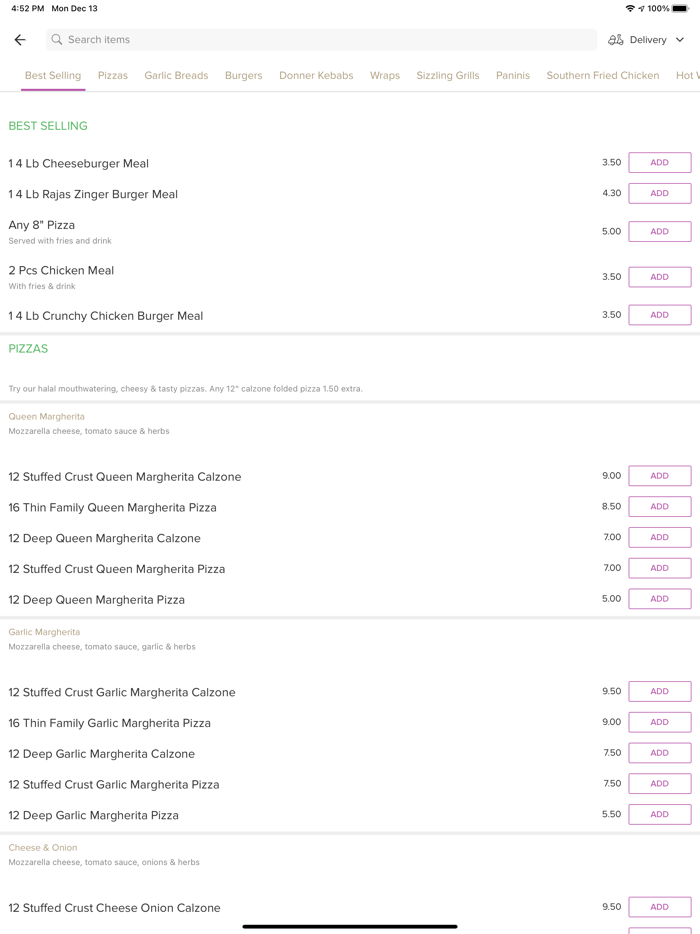This screenshot has height=934, width=700.
Task: Open the Garlic Breads tab
Action: [x=176, y=76]
